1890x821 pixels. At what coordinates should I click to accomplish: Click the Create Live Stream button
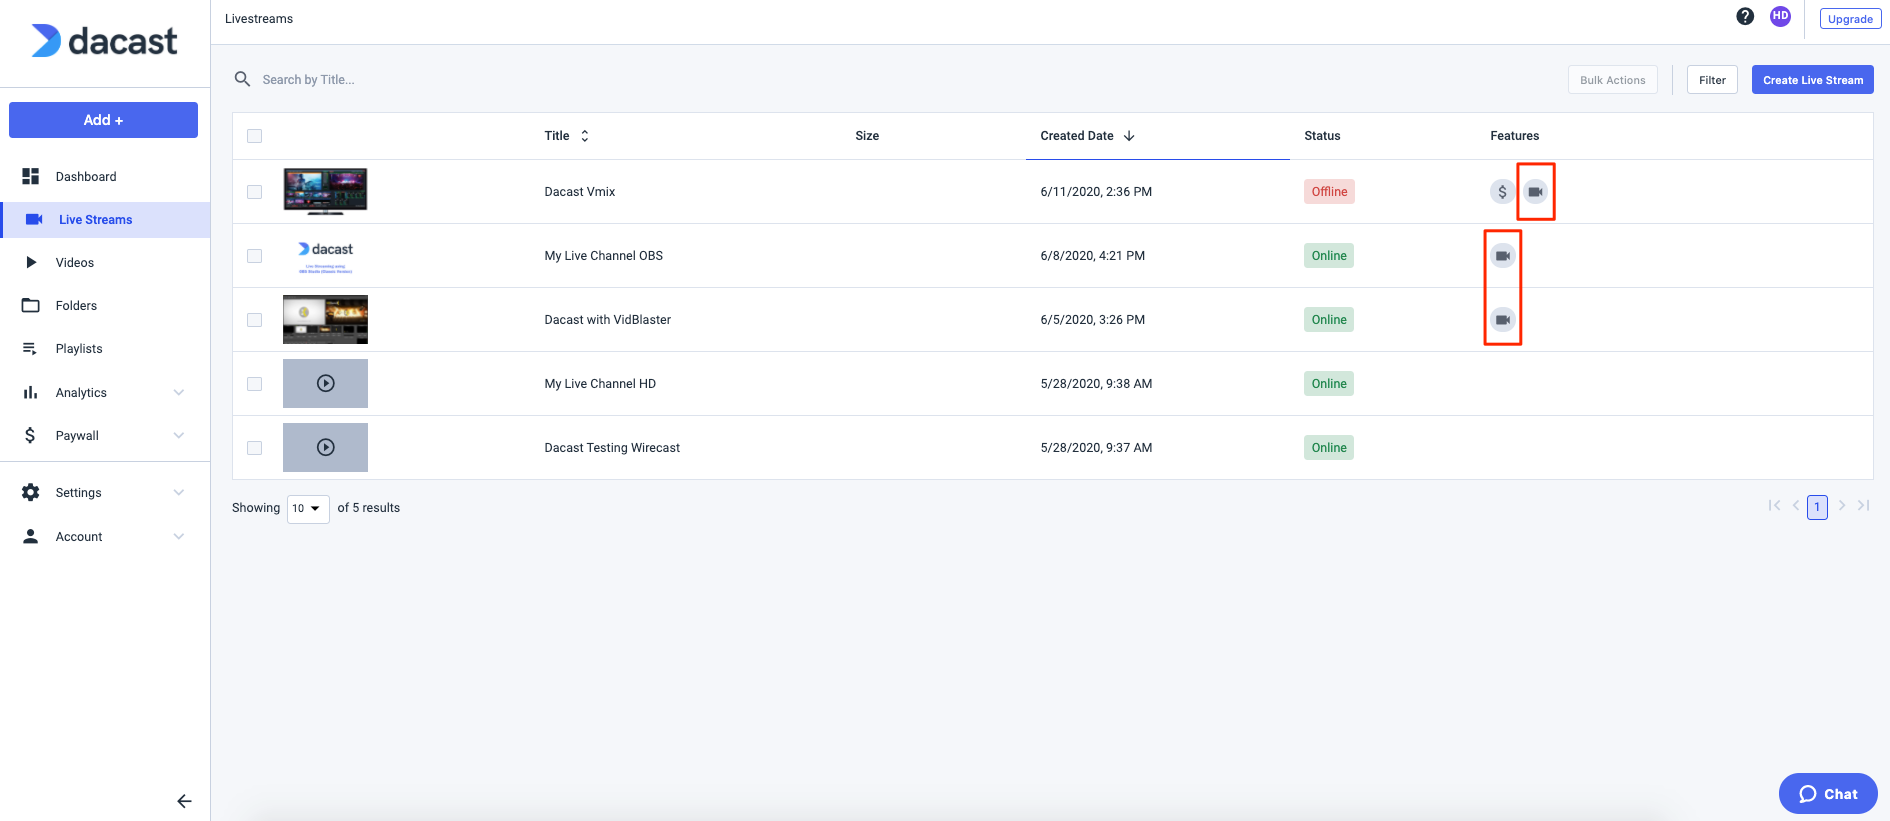1812,80
